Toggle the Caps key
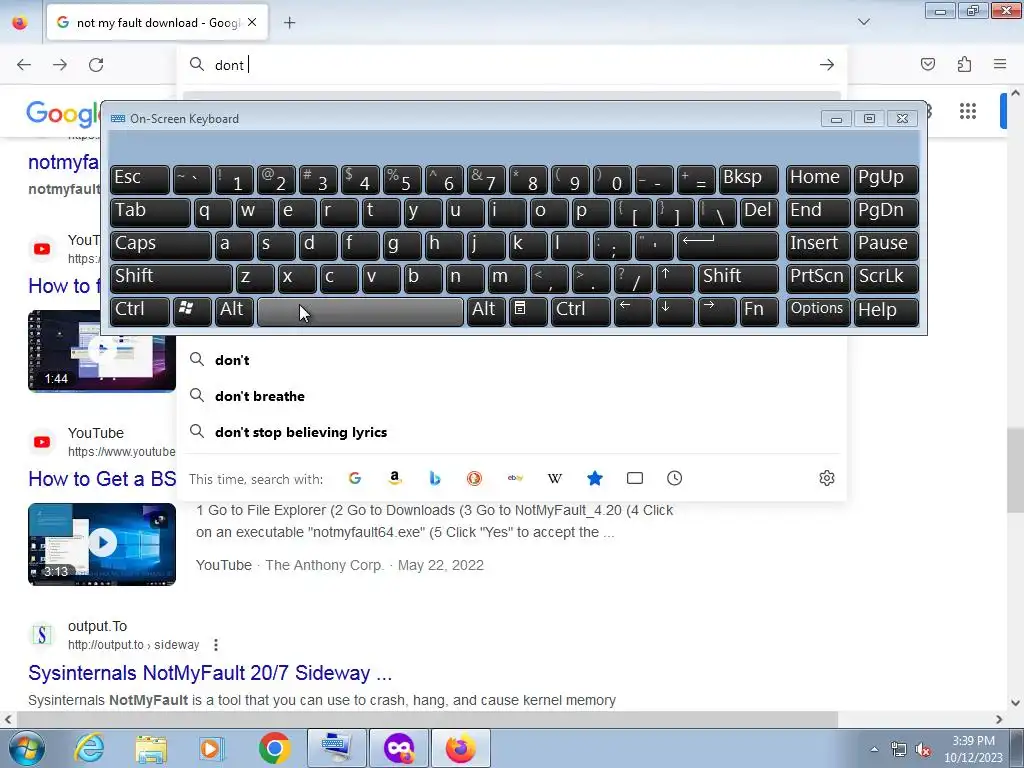This screenshot has height=768, width=1024. tap(160, 246)
